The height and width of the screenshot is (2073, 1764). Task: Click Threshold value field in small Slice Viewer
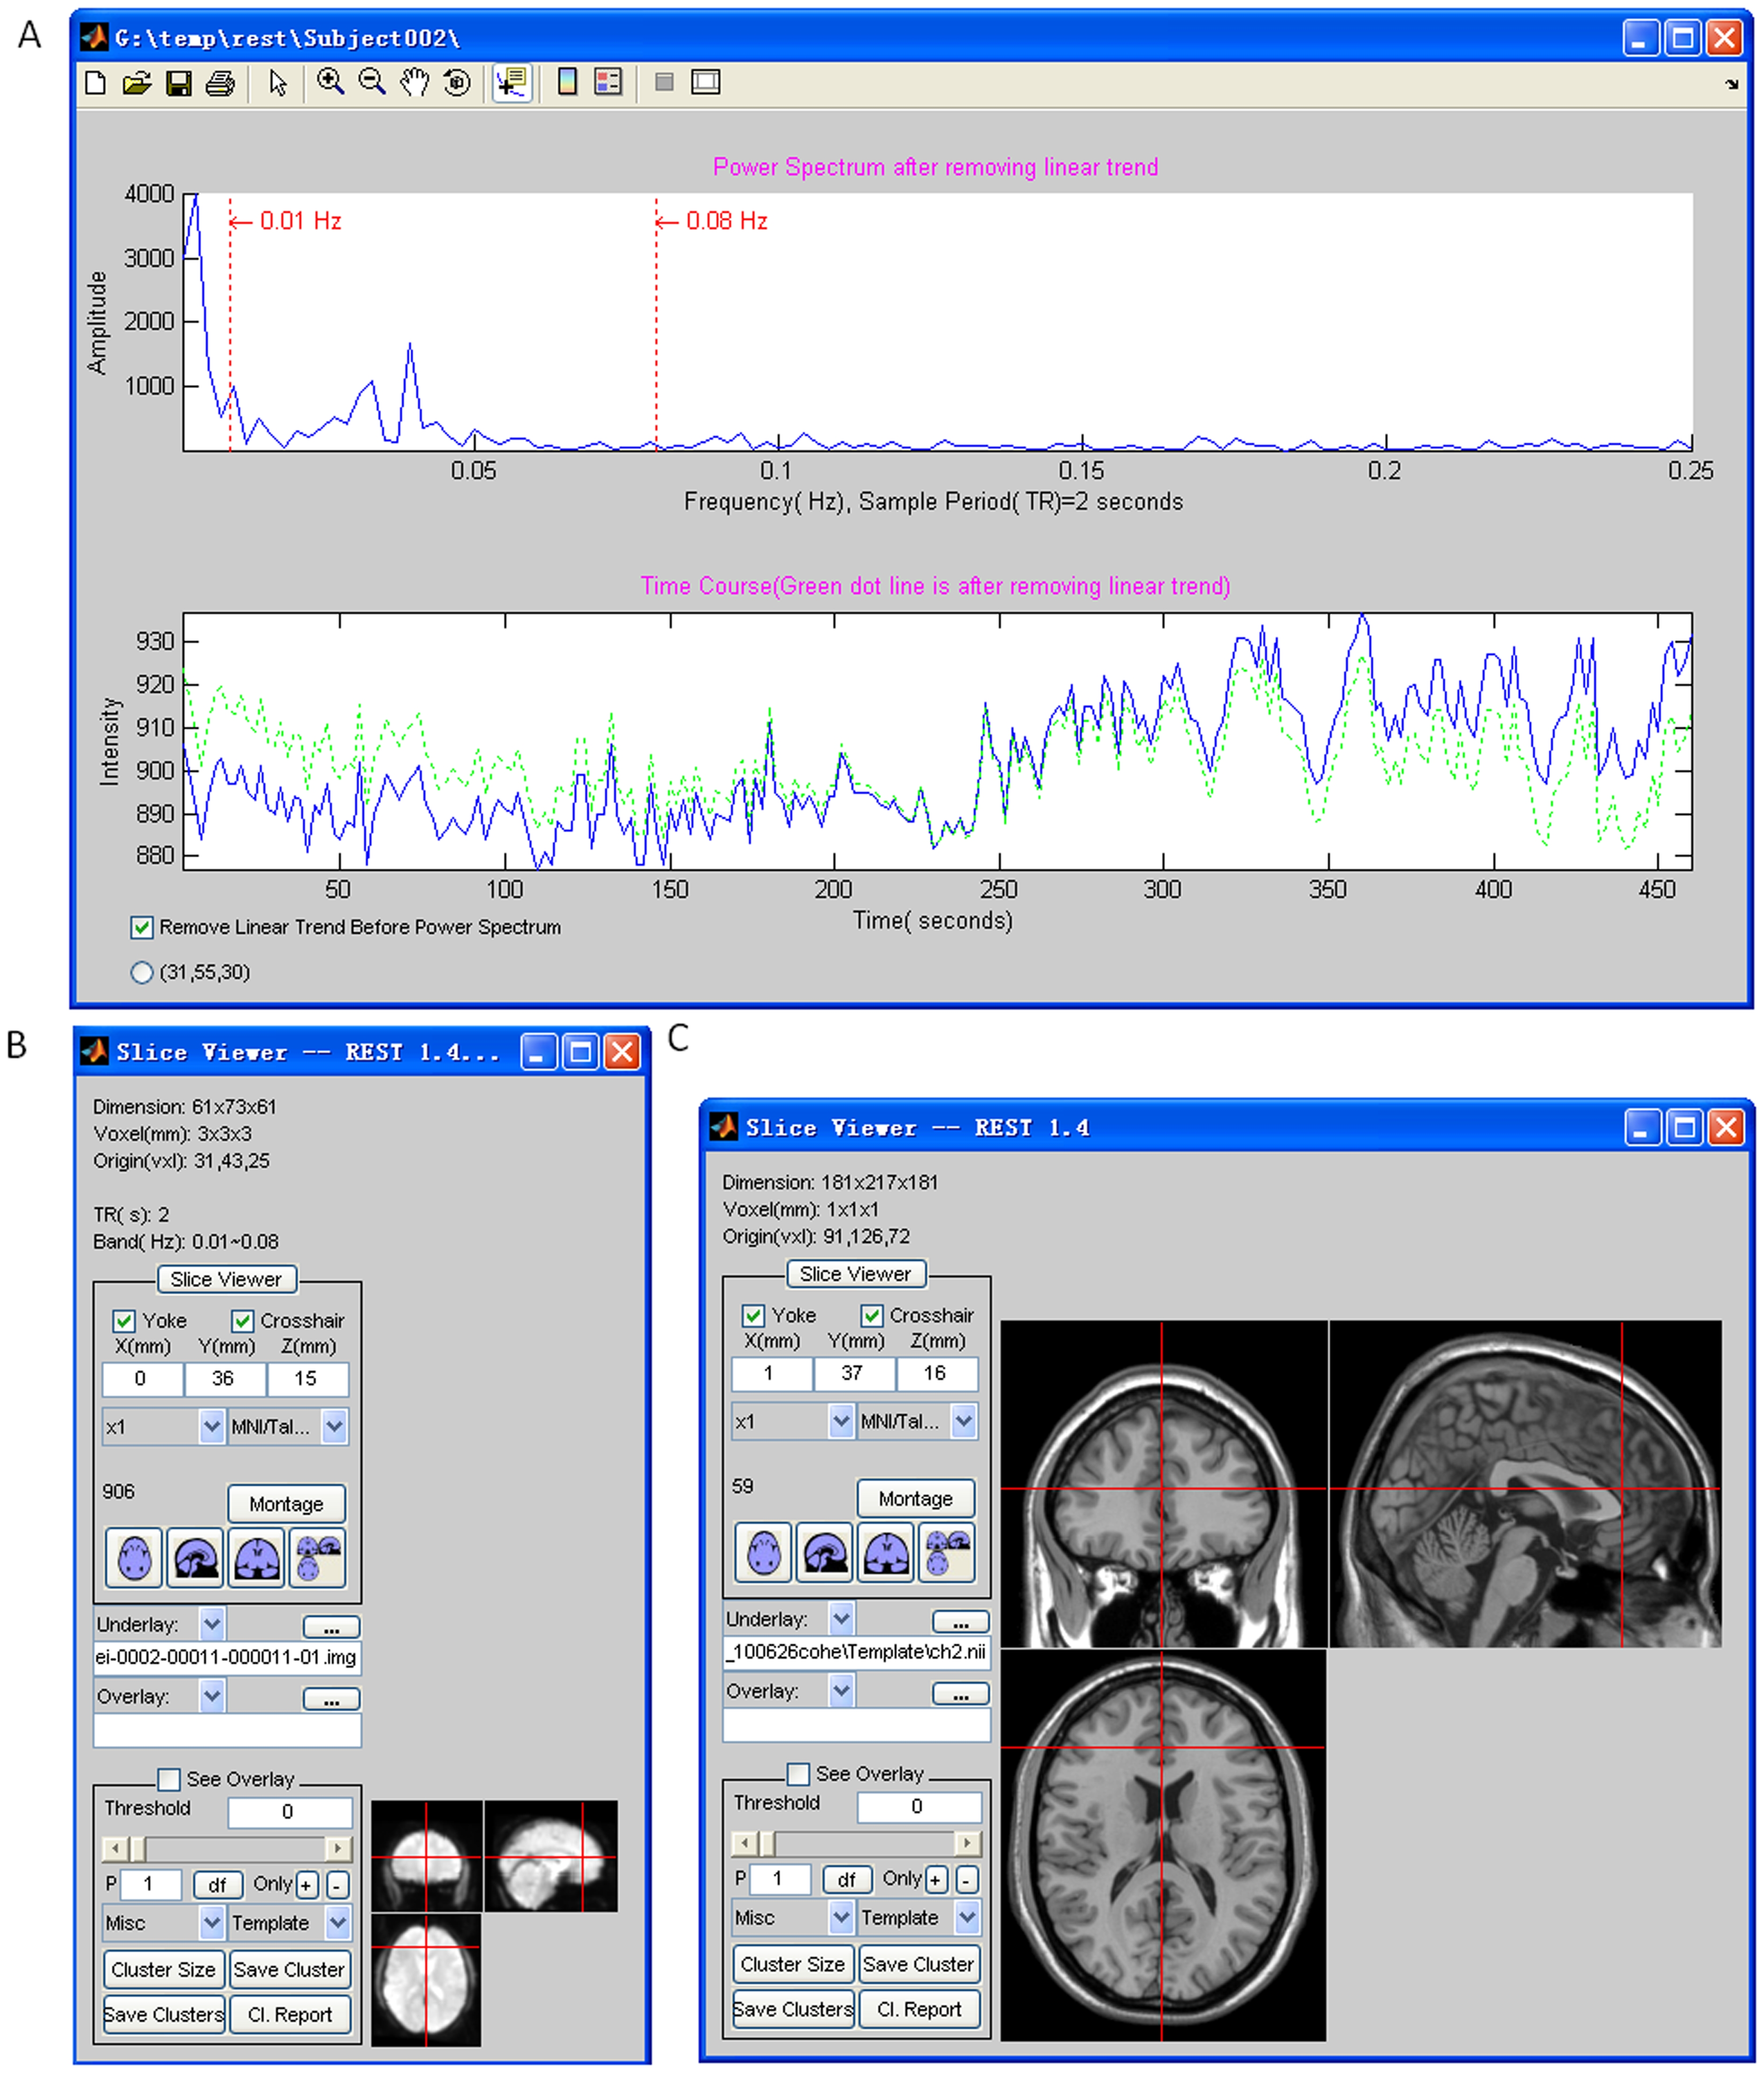289,1812
